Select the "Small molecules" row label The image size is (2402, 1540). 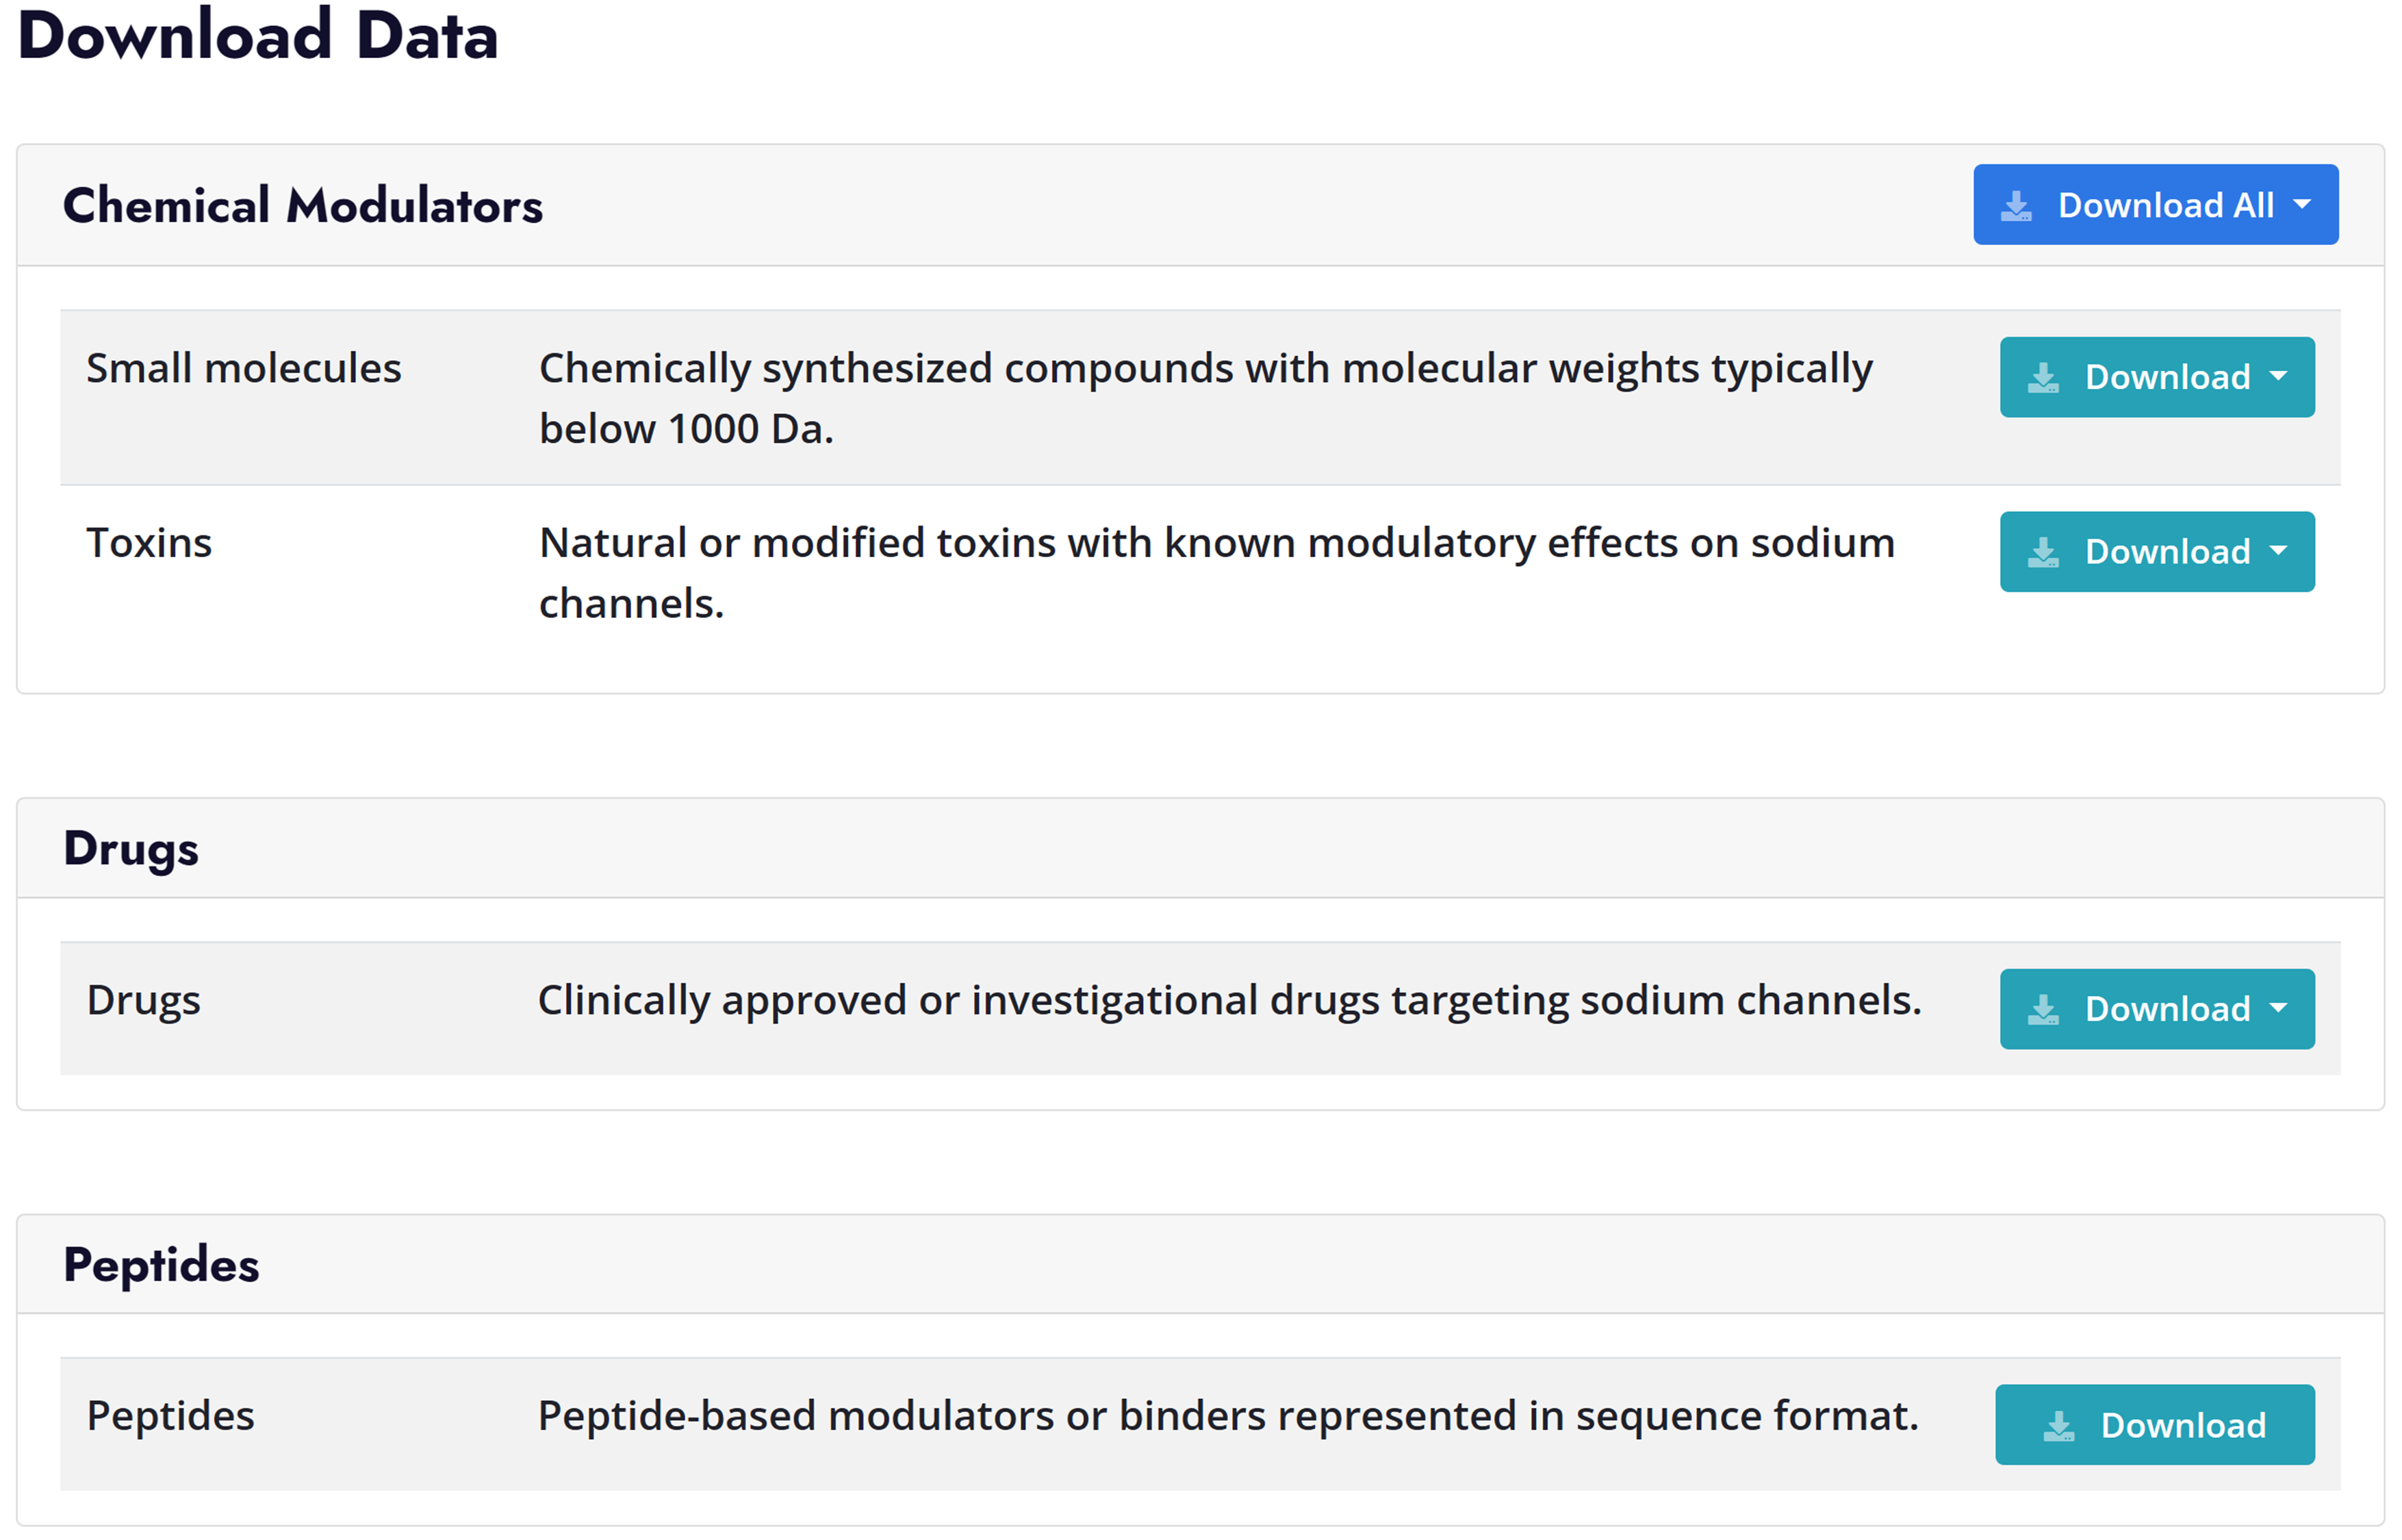click(x=244, y=369)
